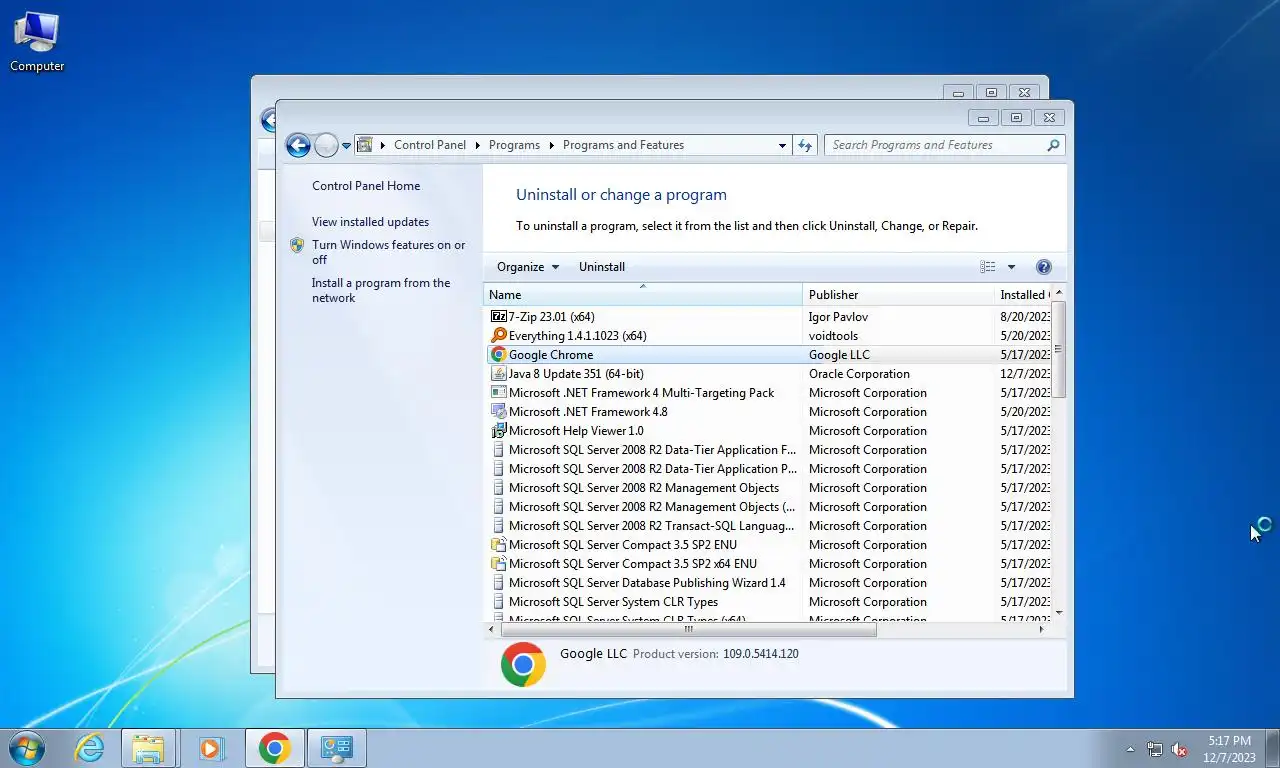Launch Internet Explorer from taskbar
Image resolution: width=1280 pixels, height=768 pixels.
(90, 748)
